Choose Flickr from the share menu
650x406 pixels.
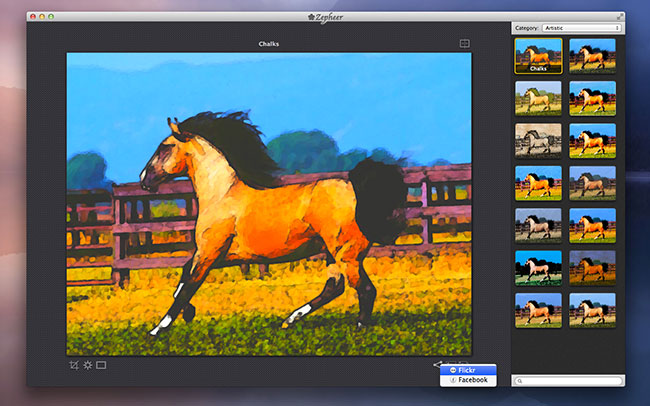tap(466, 370)
